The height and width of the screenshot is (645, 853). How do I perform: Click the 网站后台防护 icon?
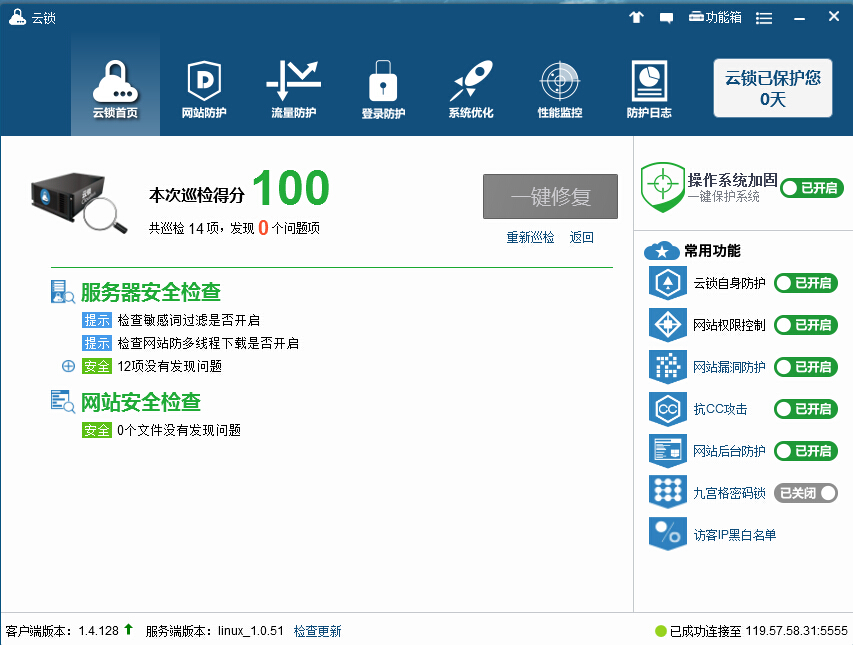668,451
